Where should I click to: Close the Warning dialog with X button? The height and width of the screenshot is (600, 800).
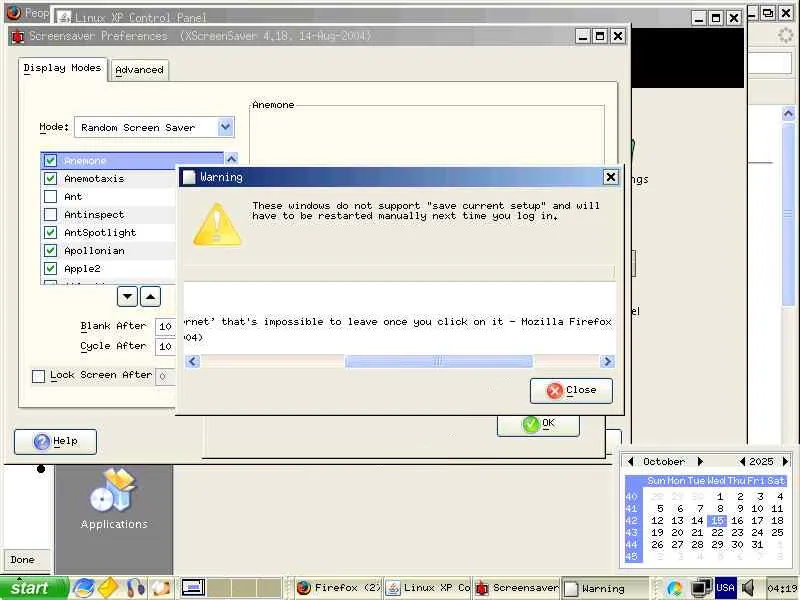point(610,177)
